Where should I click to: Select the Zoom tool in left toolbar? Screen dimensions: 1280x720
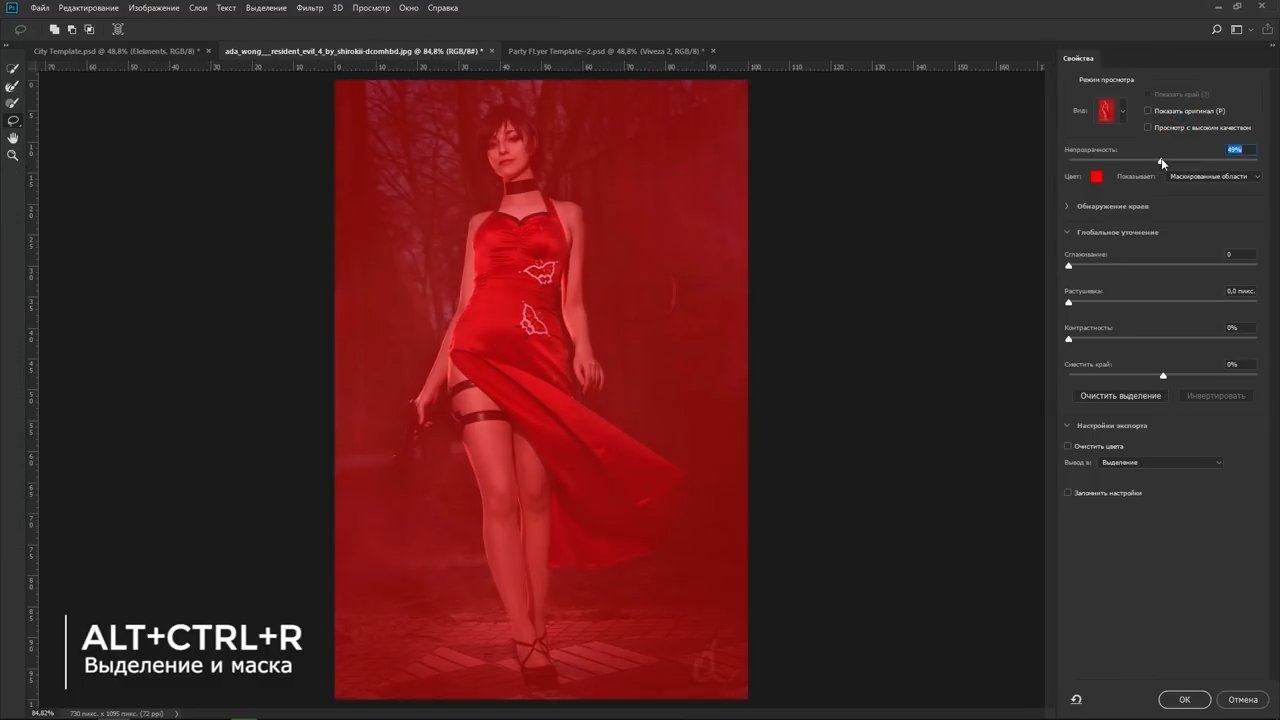(13, 155)
